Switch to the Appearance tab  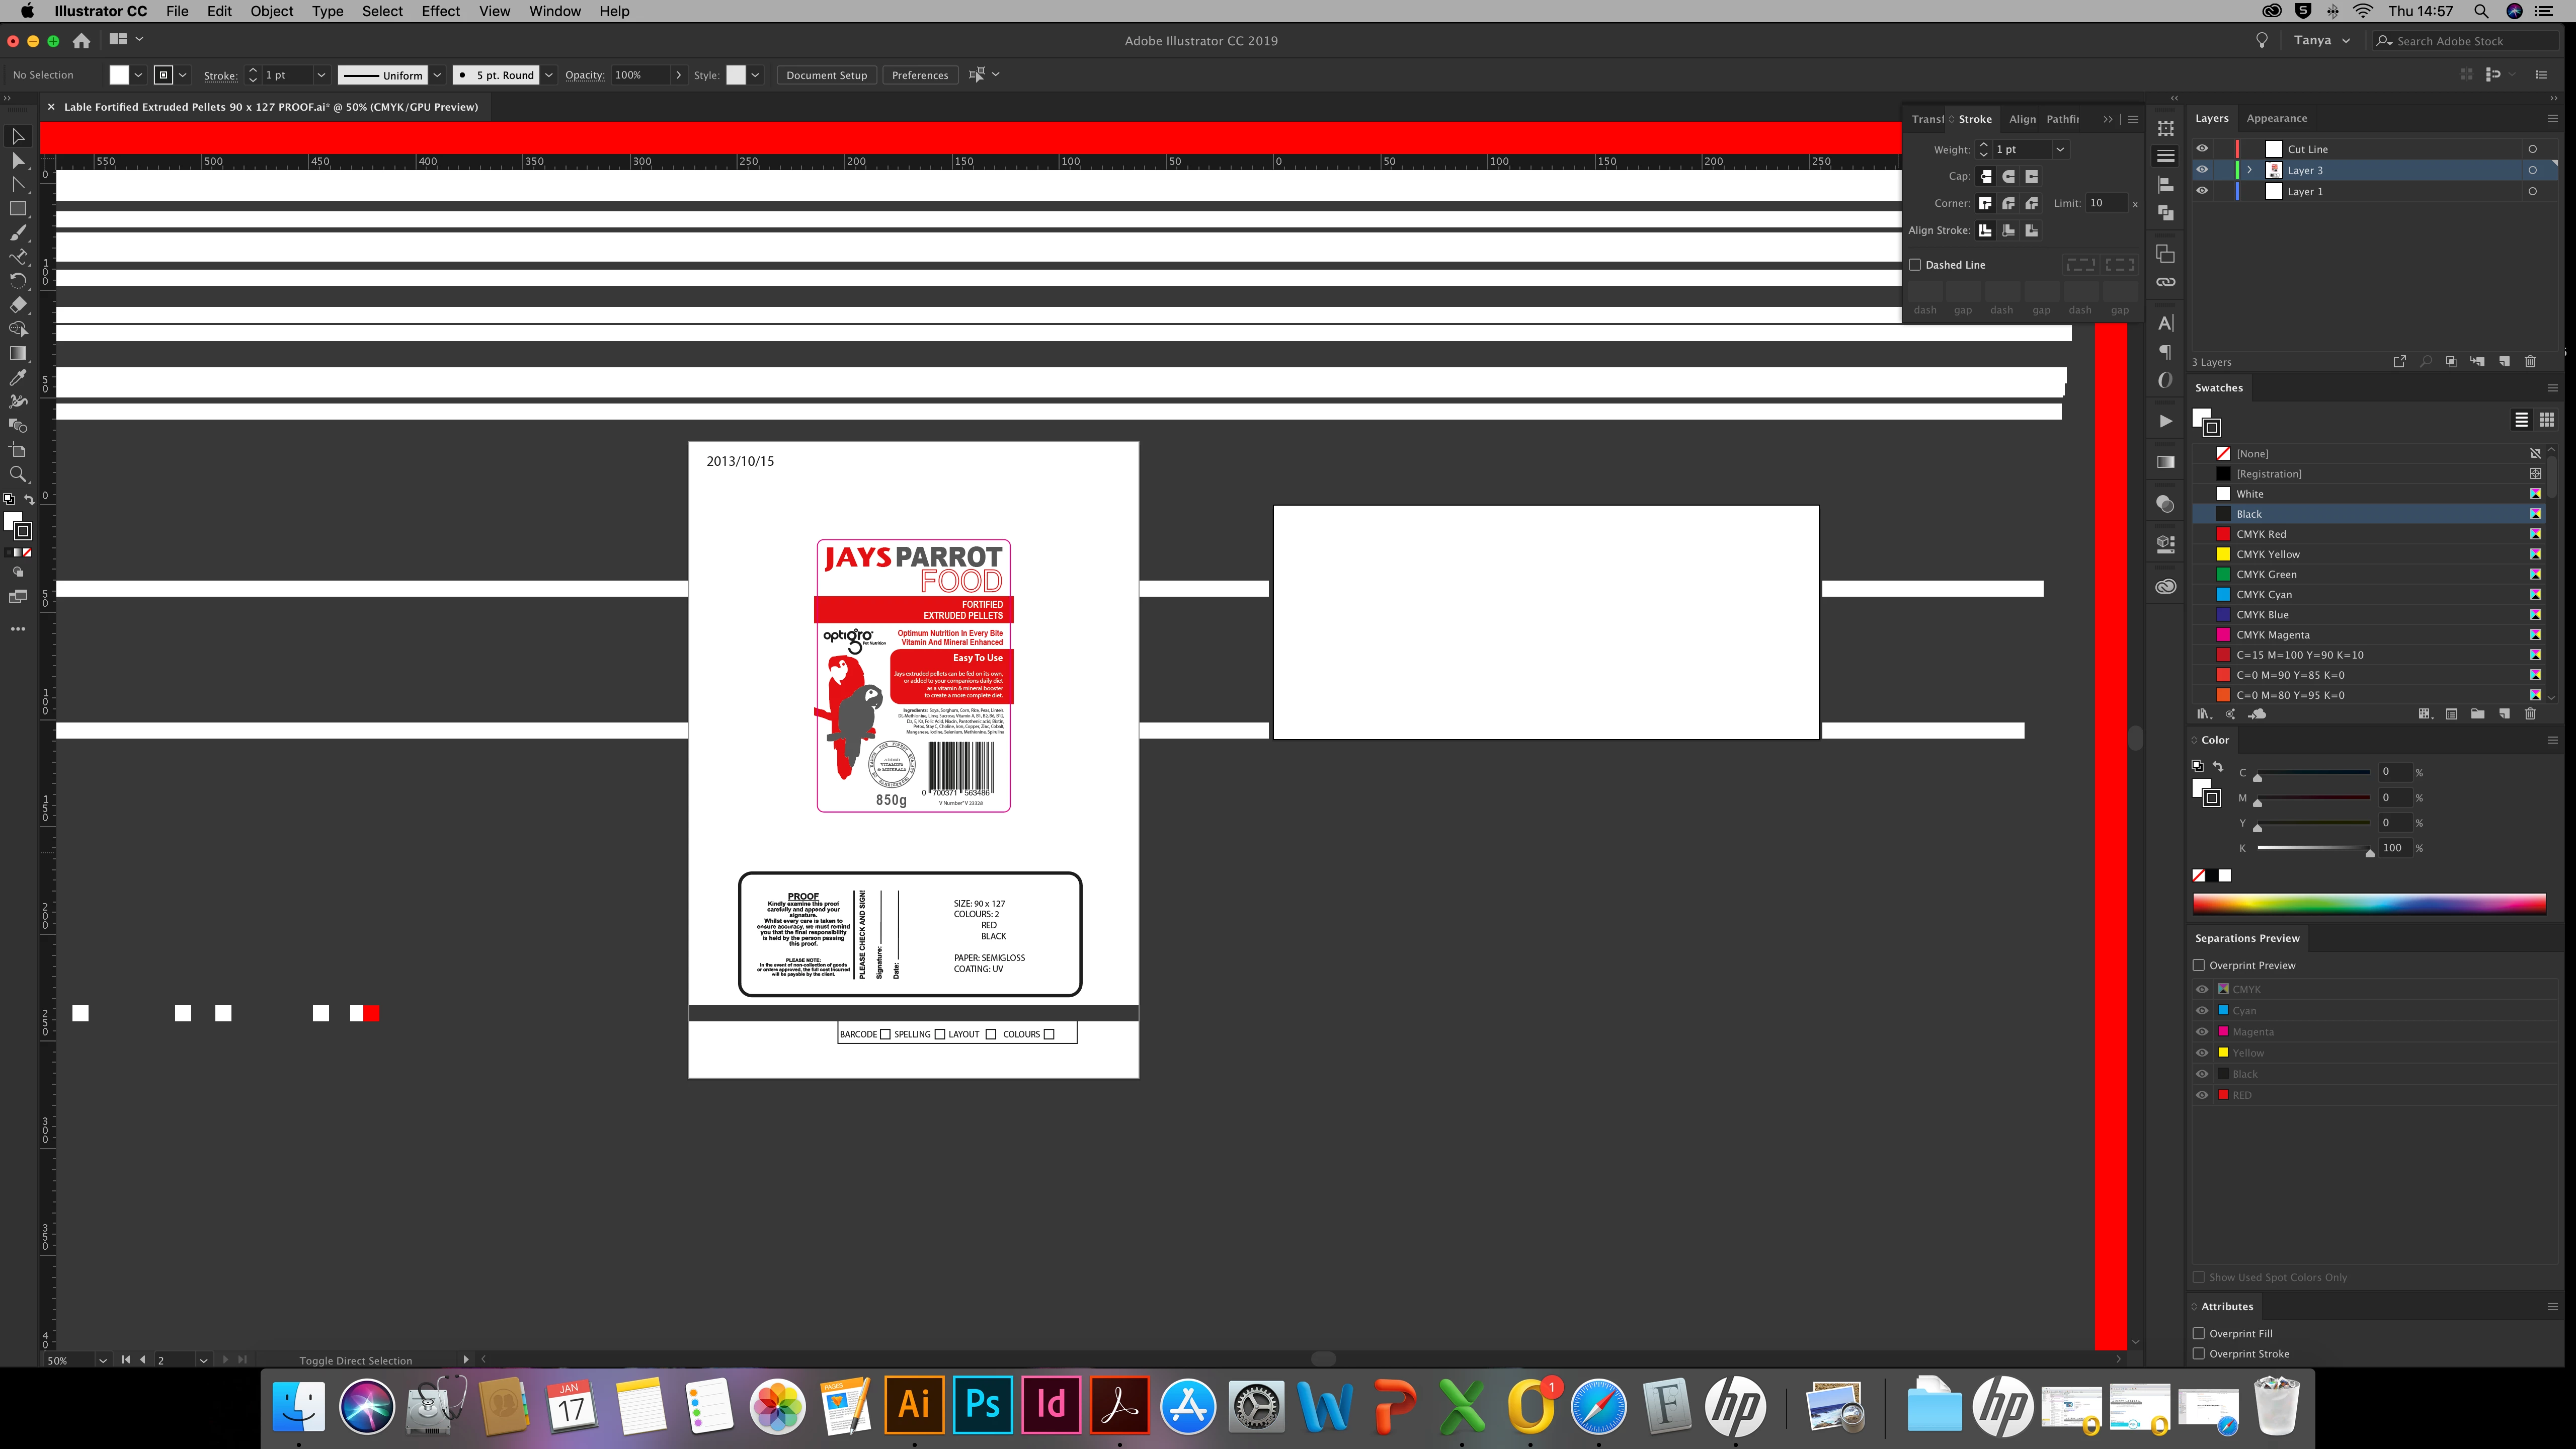click(2276, 118)
